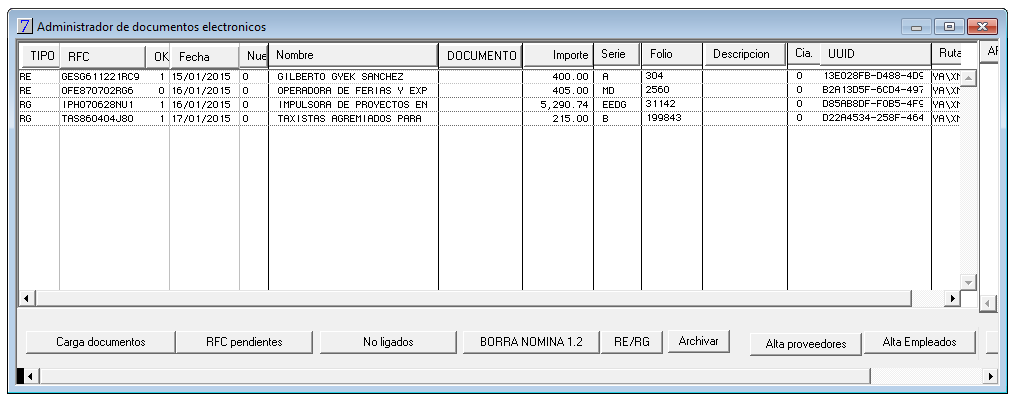Viewport: 1017px width, 404px height.
Task: Click the grid horizontal scrollbar left arrow
Action: click(27, 298)
